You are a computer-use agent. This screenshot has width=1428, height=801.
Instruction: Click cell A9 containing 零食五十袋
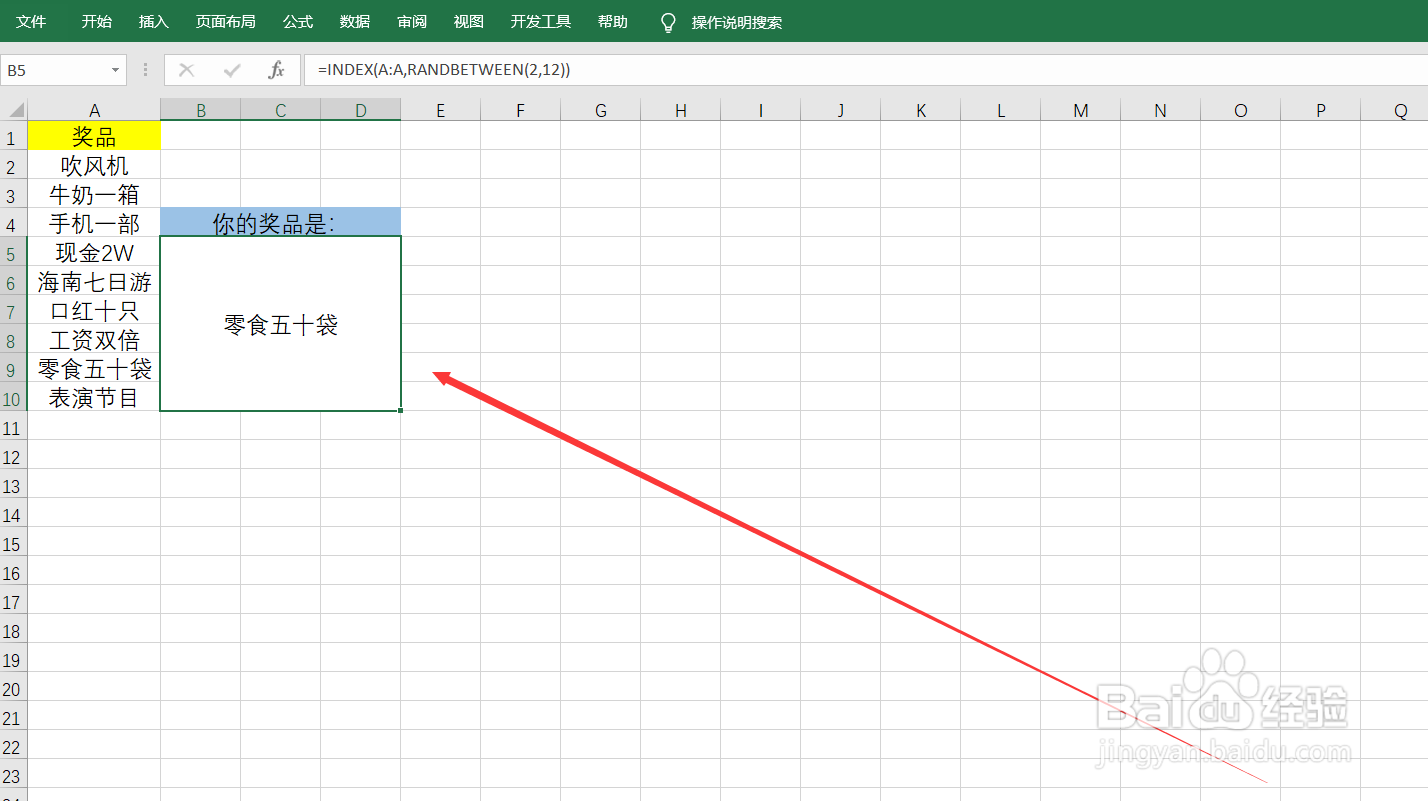click(x=94, y=368)
